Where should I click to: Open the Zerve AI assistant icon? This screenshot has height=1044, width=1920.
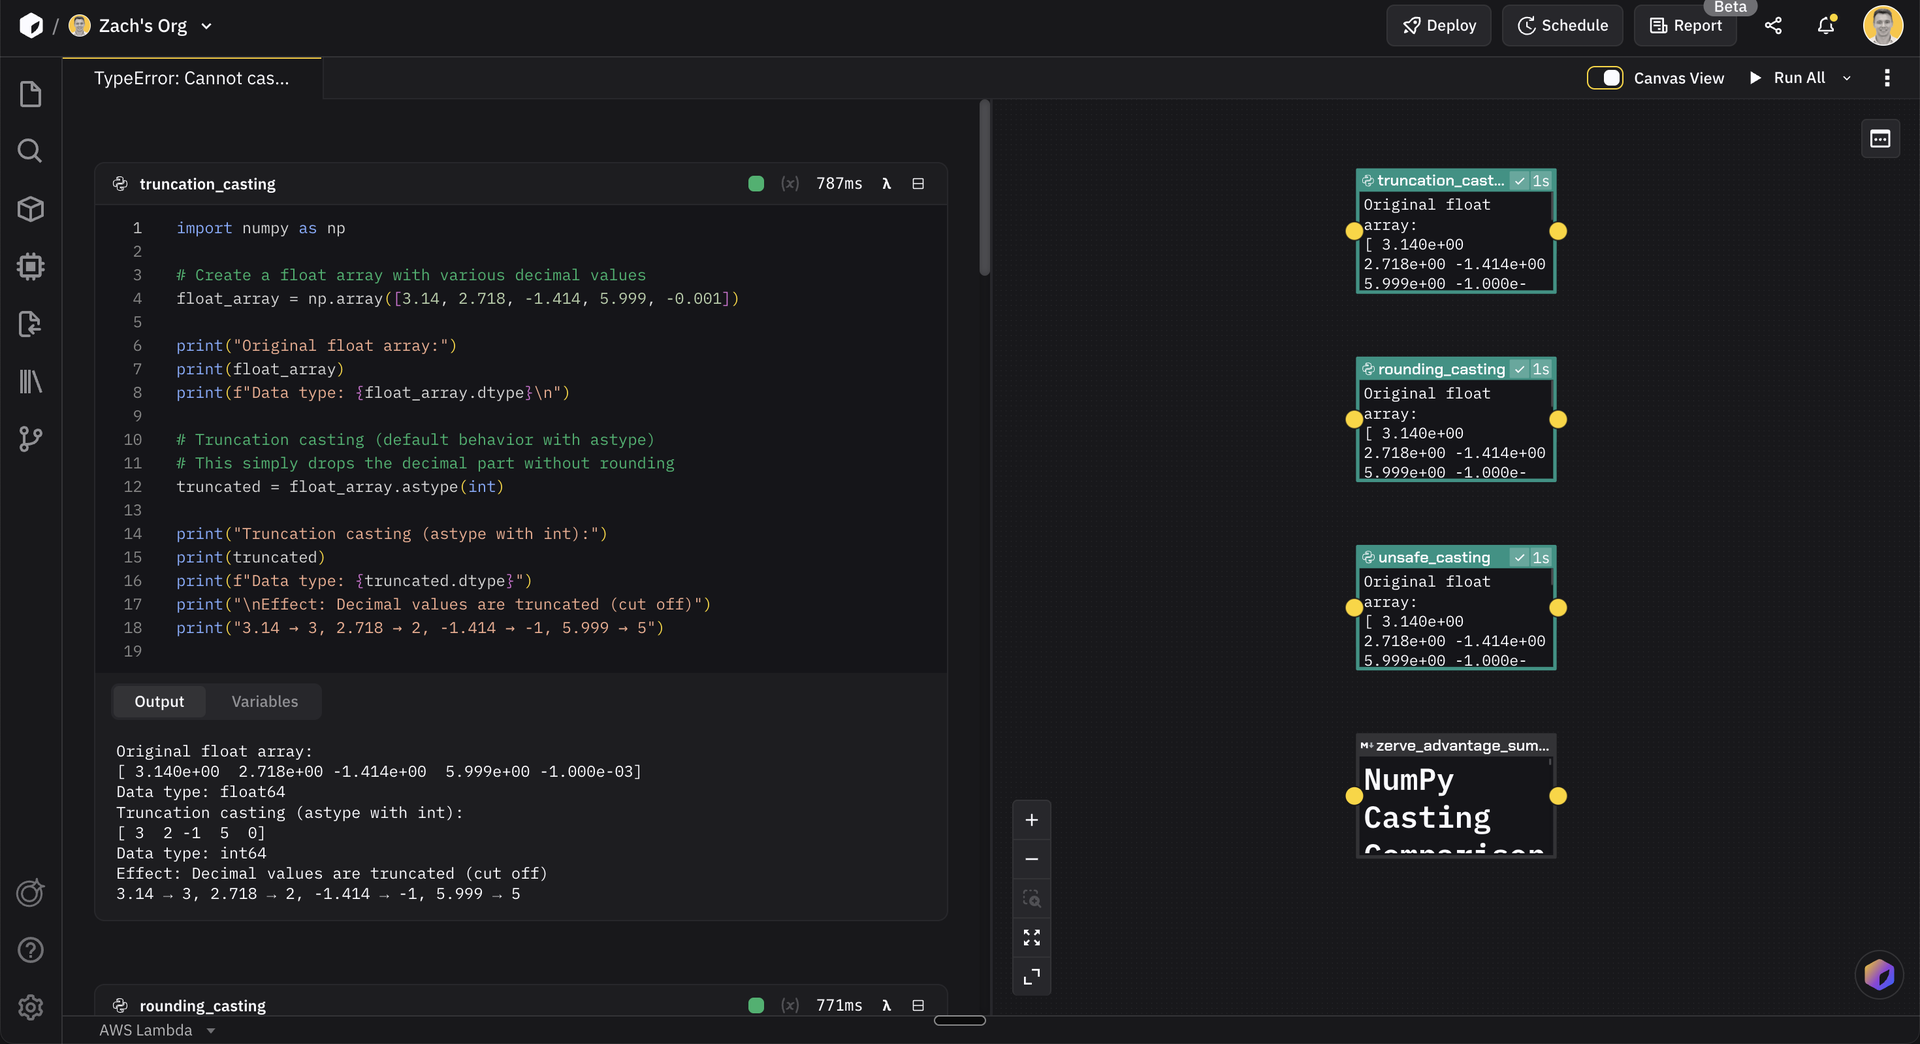click(1879, 974)
